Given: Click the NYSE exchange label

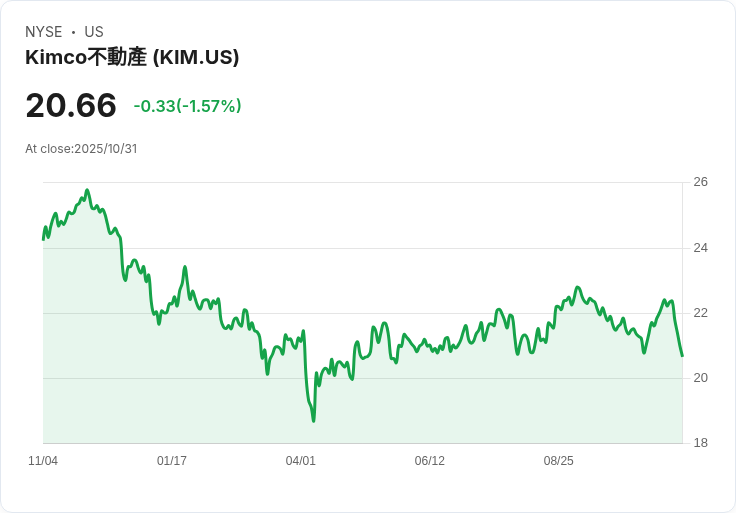Looking at the screenshot, I should (44, 32).
